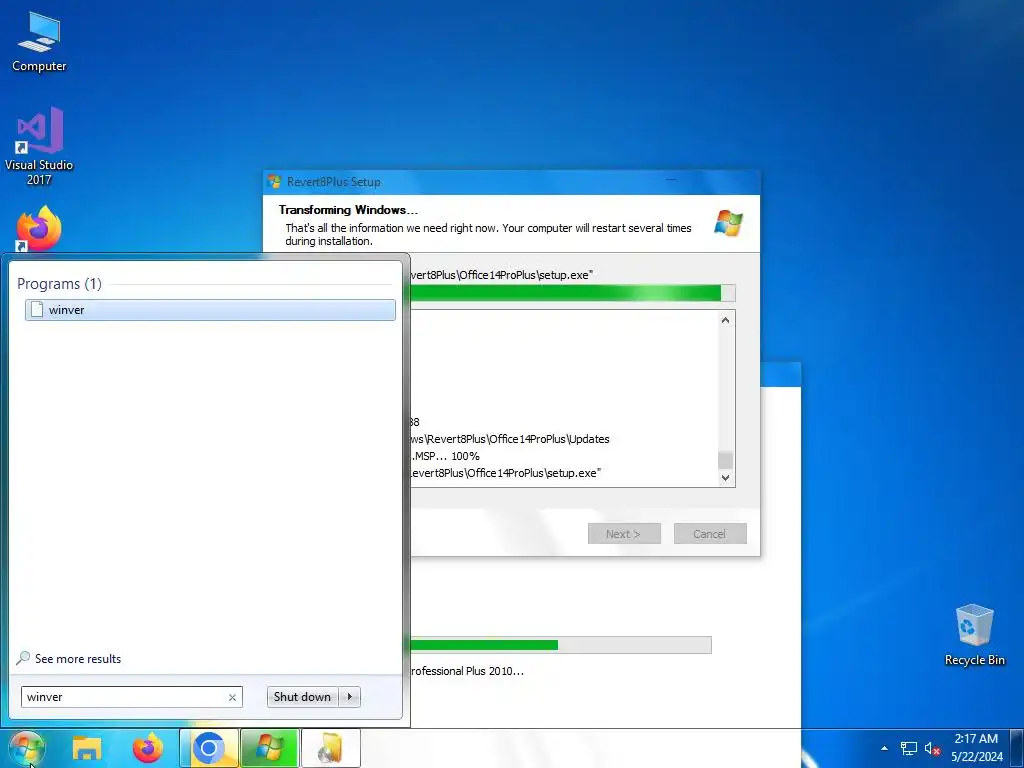Open the Computer desktop icon
Image resolution: width=1024 pixels, height=768 pixels.
(39, 42)
